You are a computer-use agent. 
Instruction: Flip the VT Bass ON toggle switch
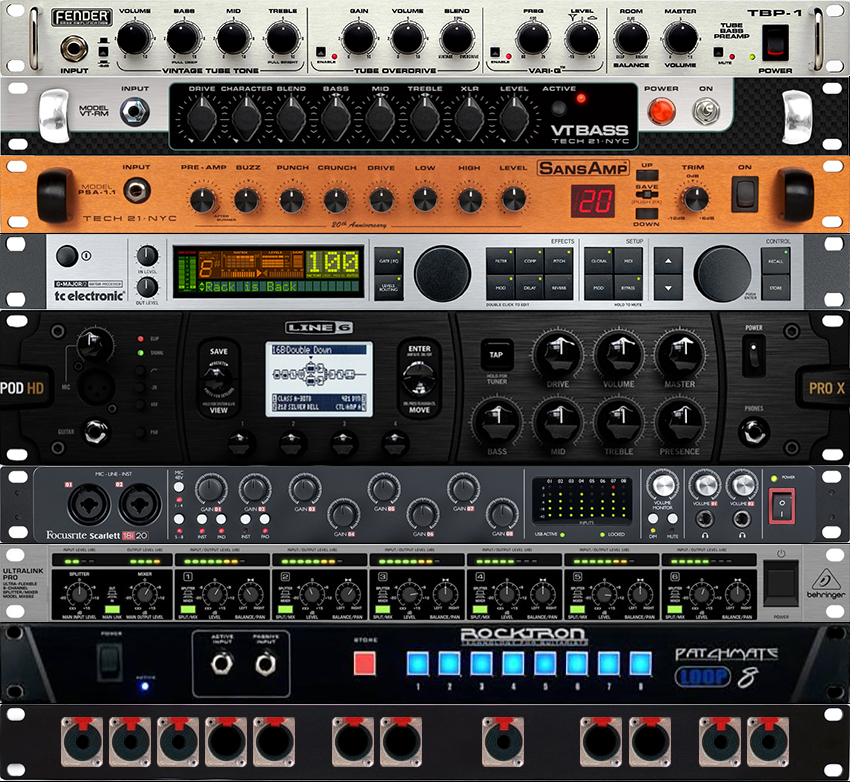(706, 111)
